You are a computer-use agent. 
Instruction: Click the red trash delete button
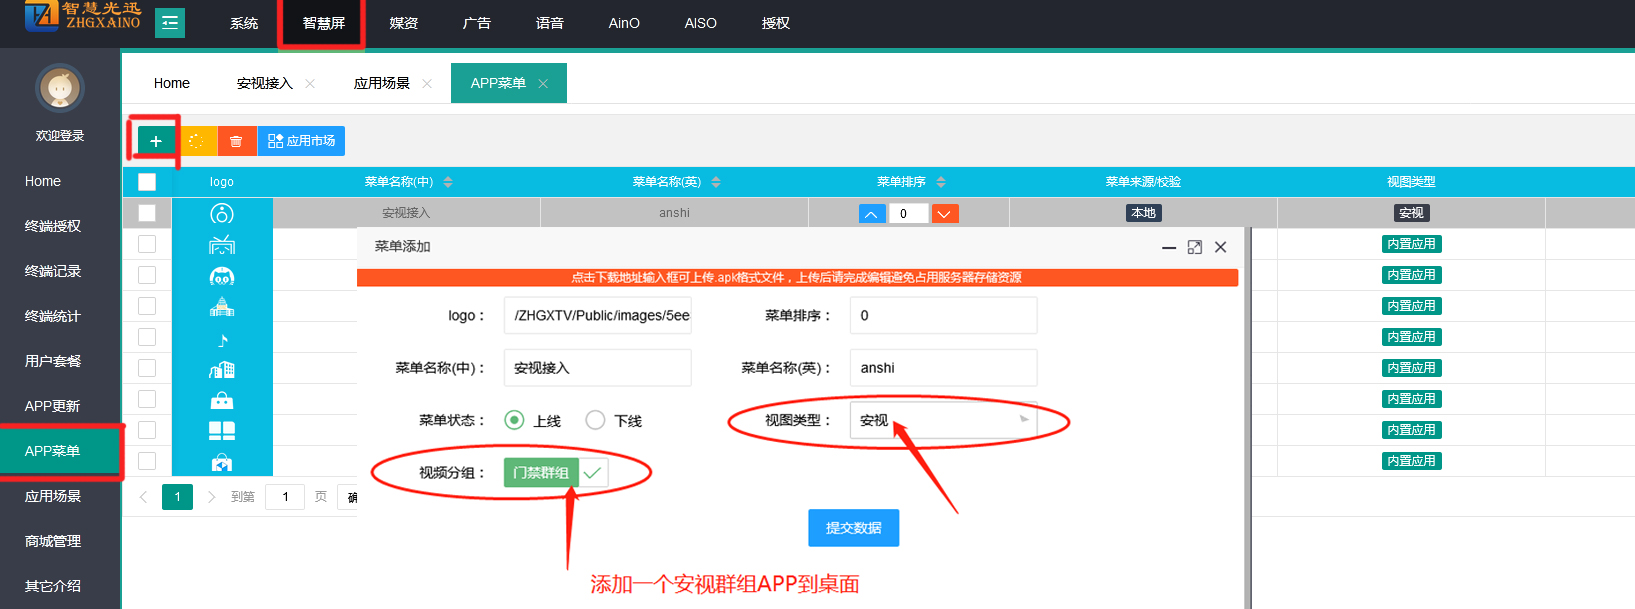click(x=236, y=141)
